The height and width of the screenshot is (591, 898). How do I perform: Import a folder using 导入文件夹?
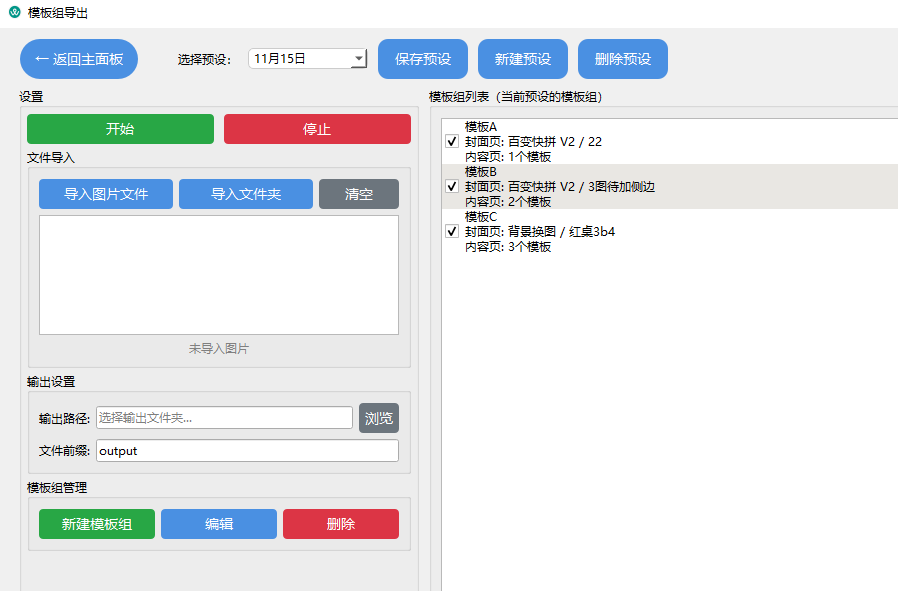245,193
